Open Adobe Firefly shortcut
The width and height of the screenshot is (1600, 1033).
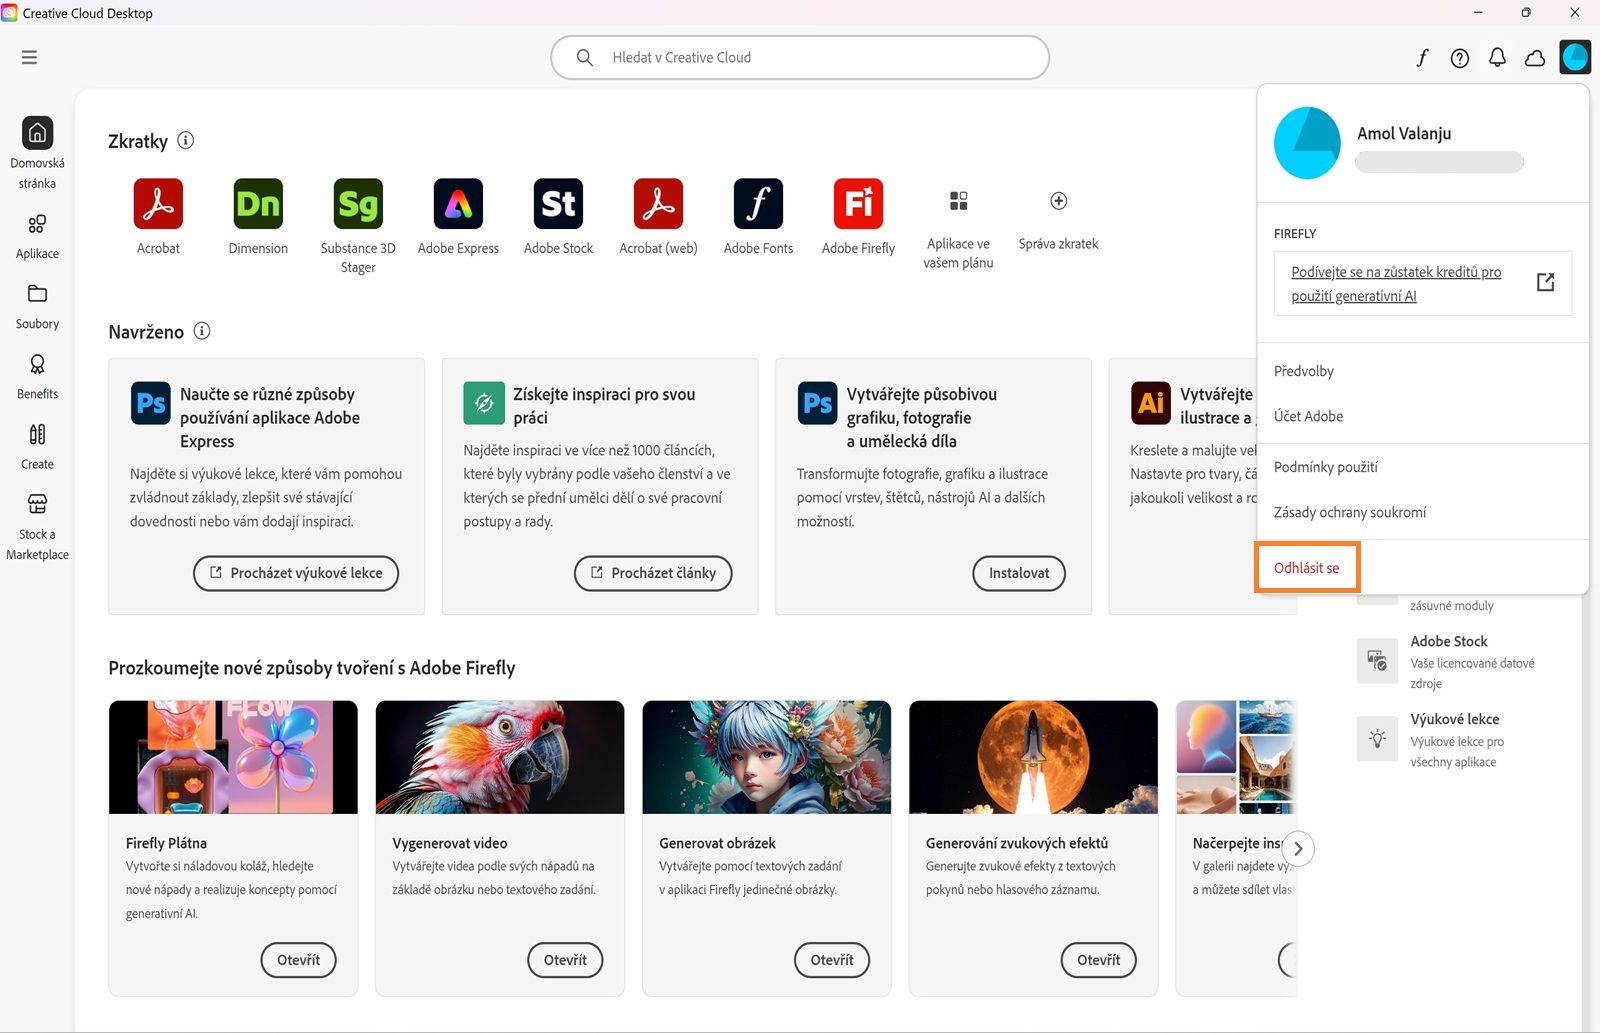[858, 204]
